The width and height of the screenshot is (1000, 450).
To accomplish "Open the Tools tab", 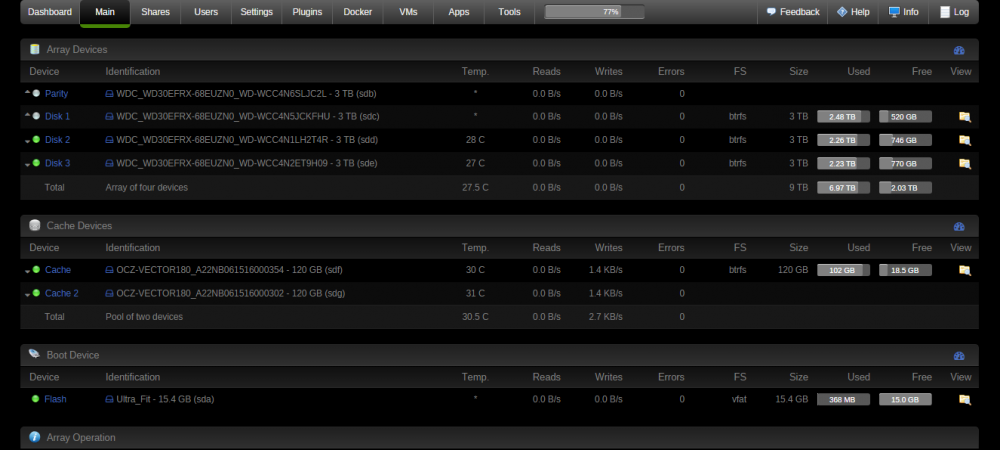I will (509, 12).
